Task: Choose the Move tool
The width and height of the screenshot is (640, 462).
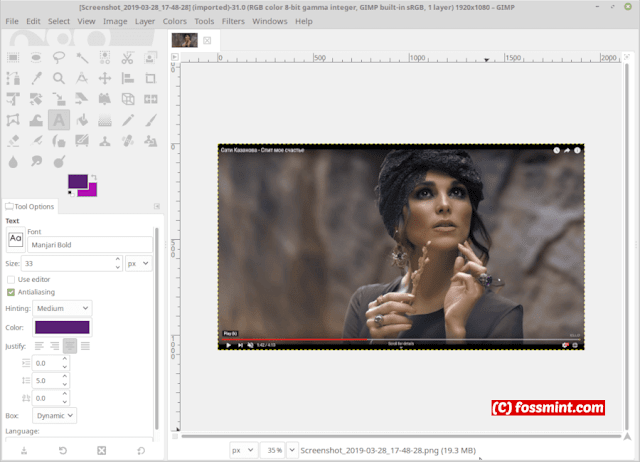Action: click(x=105, y=78)
